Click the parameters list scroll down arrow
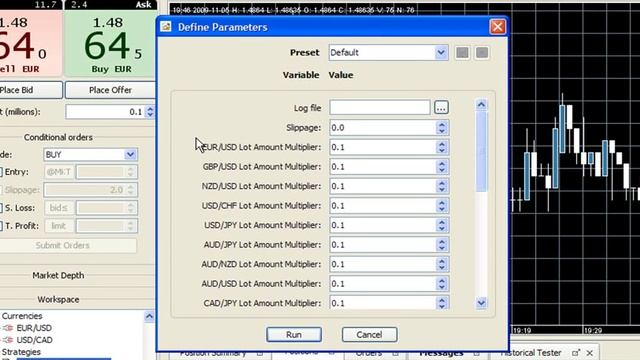 point(481,303)
